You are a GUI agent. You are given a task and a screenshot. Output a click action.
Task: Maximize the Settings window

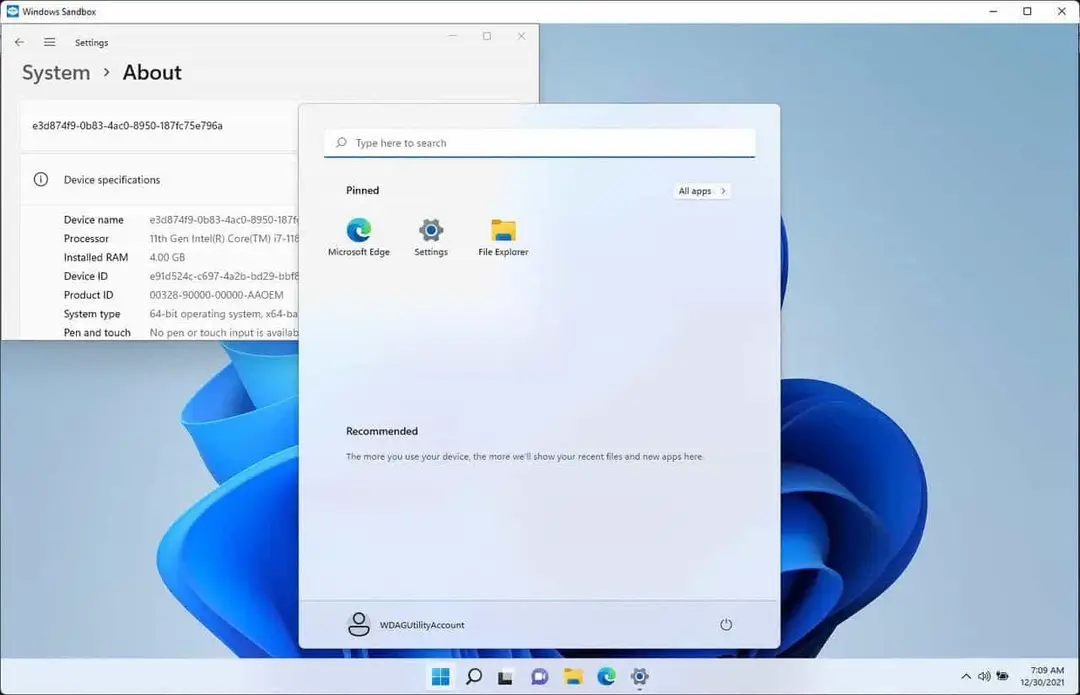point(487,36)
